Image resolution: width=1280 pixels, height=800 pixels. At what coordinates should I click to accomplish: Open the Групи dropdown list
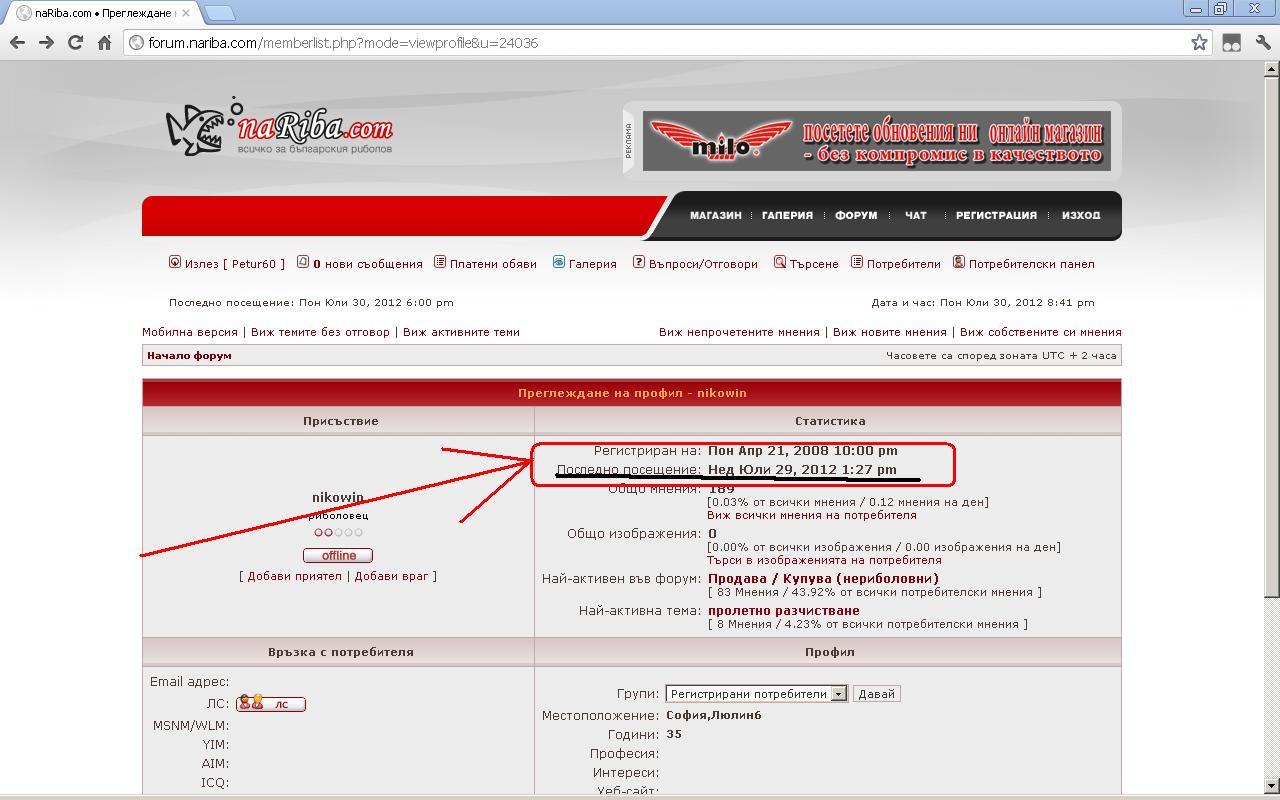pos(838,694)
